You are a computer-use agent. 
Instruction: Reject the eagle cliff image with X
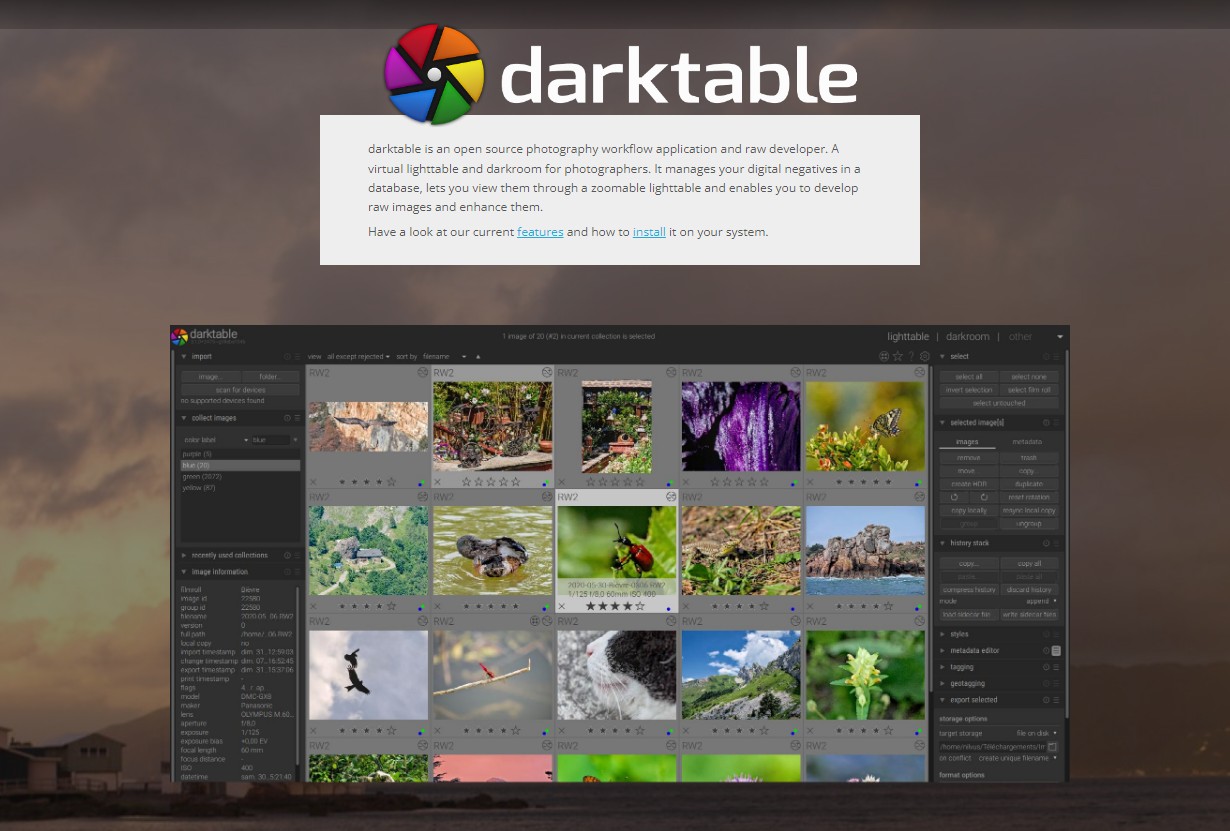click(x=313, y=482)
